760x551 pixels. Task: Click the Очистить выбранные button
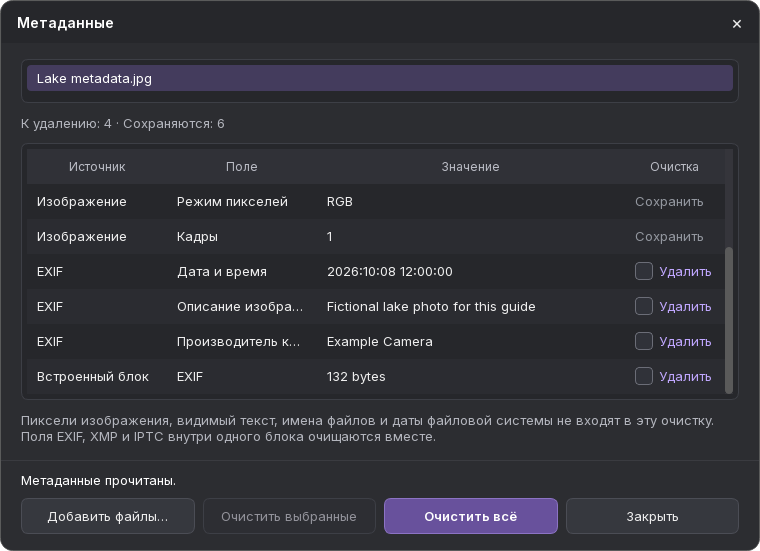[x=289, y=516]
